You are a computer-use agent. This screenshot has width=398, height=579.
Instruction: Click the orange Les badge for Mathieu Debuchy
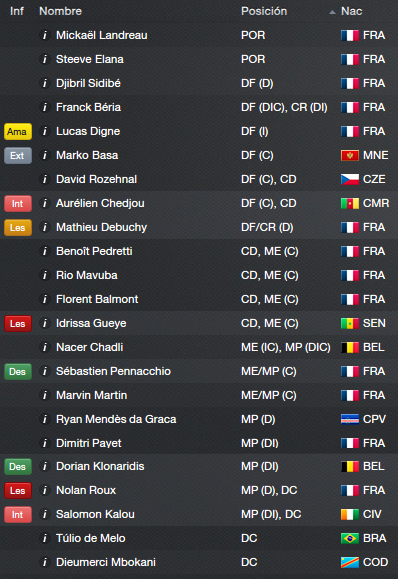[18, 227]
